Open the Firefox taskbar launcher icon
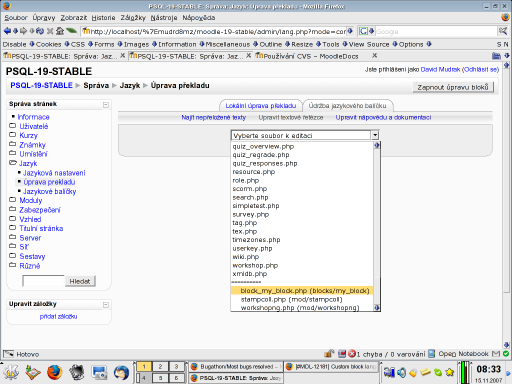The height and width of the screenshot is (384, 512). [55, 372]
